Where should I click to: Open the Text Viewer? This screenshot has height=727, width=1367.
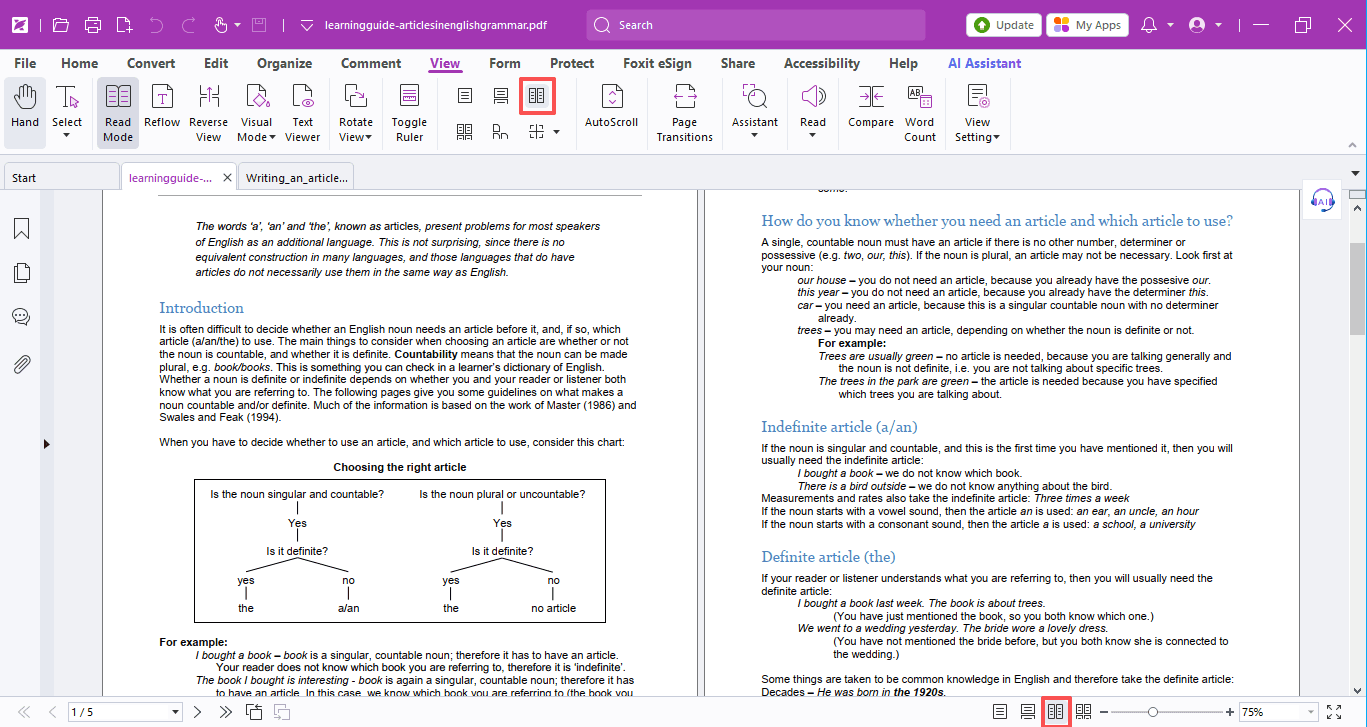coord(302,112)
